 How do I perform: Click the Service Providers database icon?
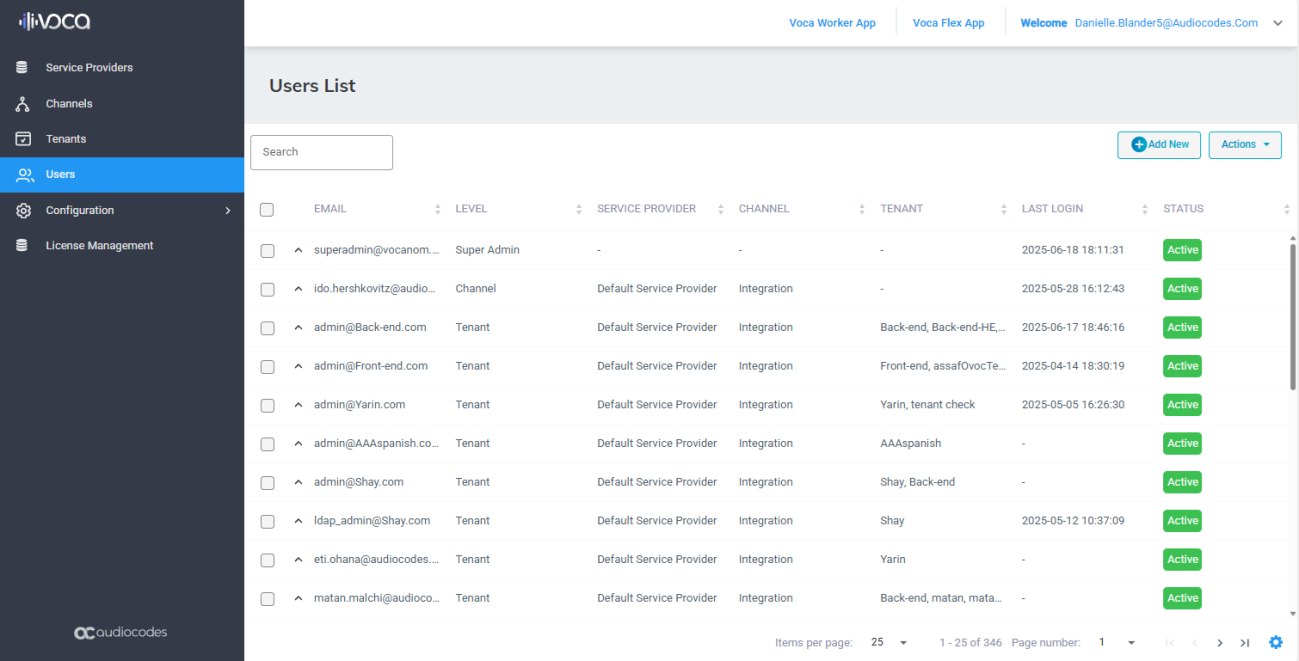point(22,68)
